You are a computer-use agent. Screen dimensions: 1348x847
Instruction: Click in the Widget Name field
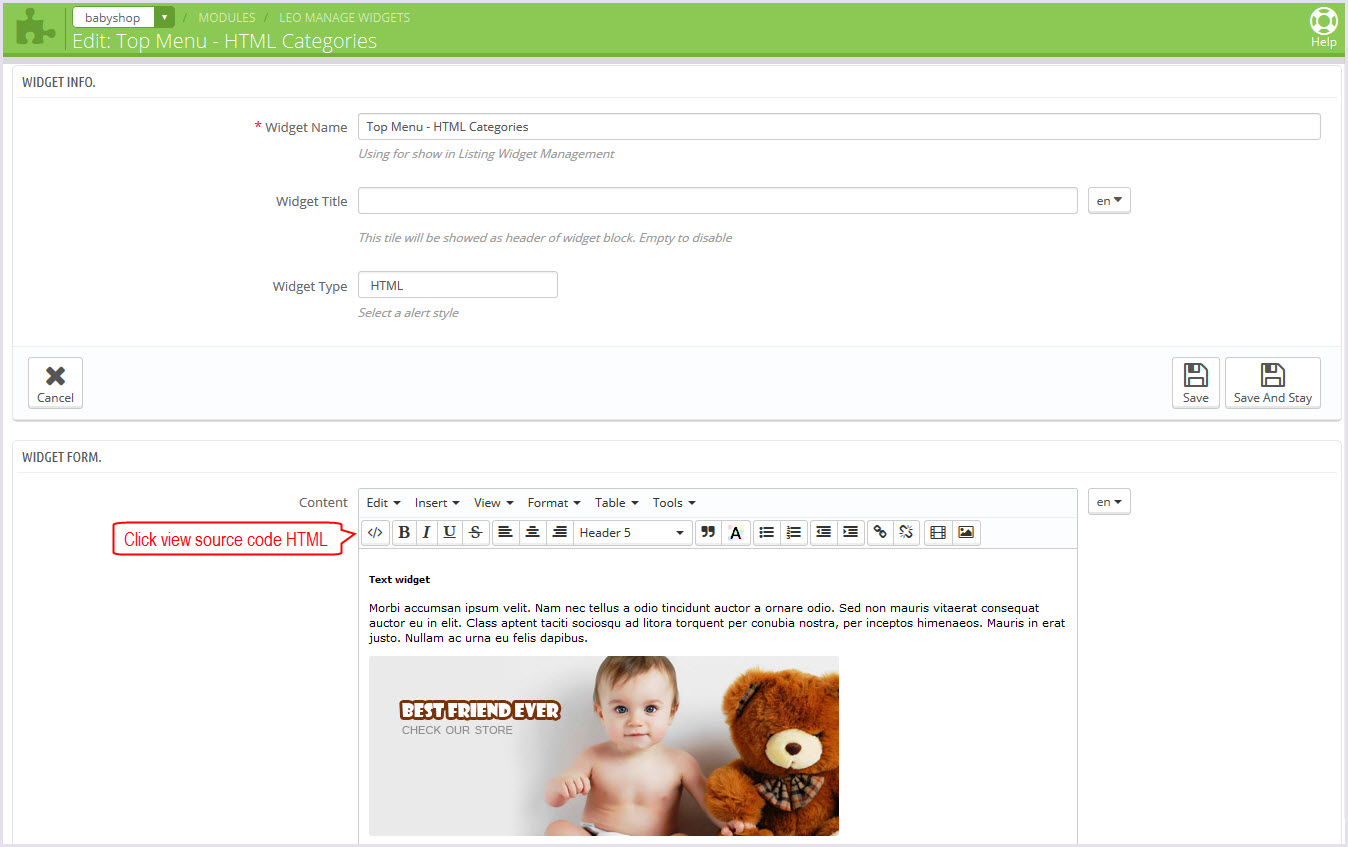click(x=839, y=127)
